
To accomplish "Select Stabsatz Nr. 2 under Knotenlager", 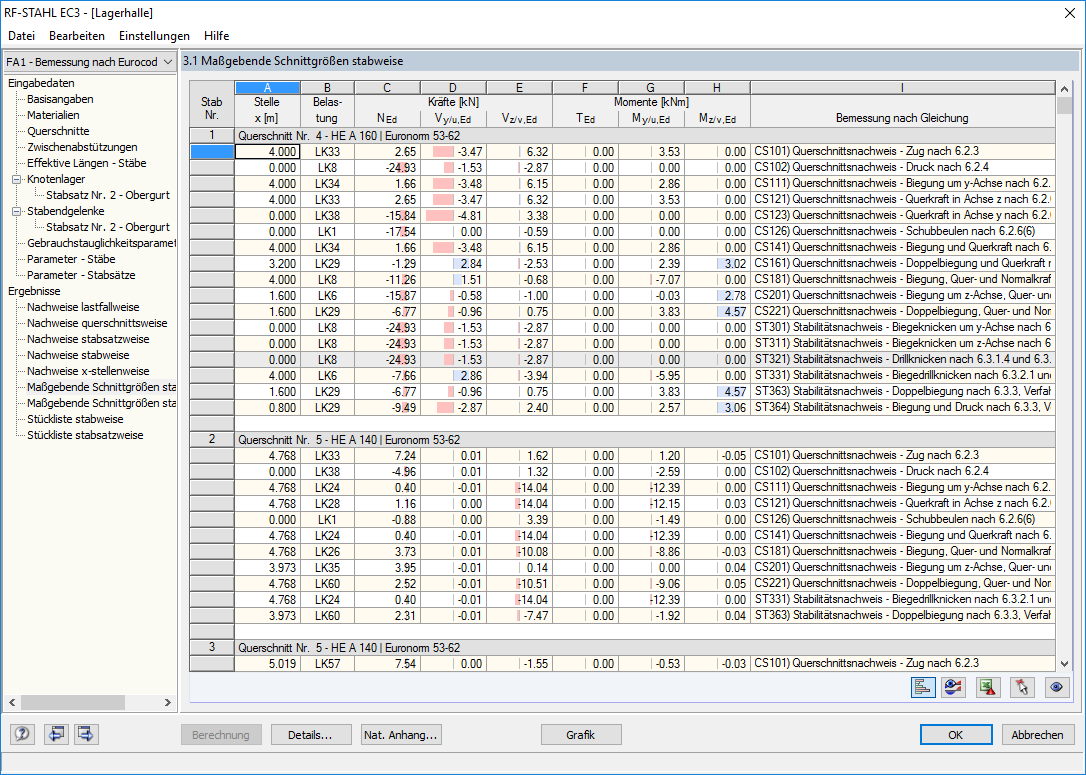I will click(107, 195).
